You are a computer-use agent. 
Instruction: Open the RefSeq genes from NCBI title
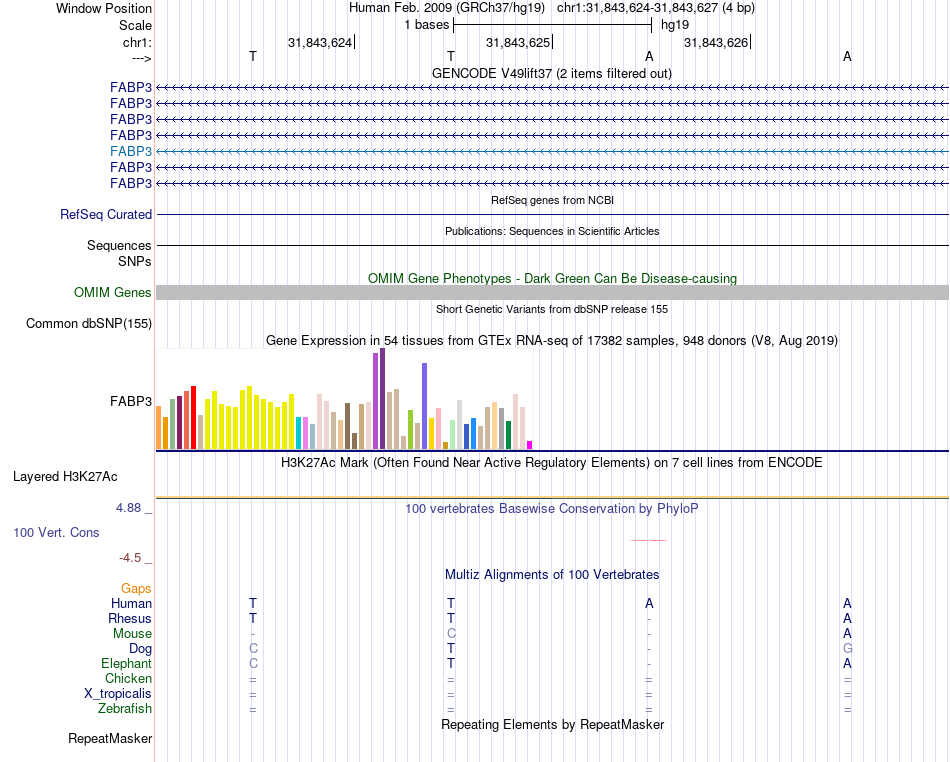point(552,200)
